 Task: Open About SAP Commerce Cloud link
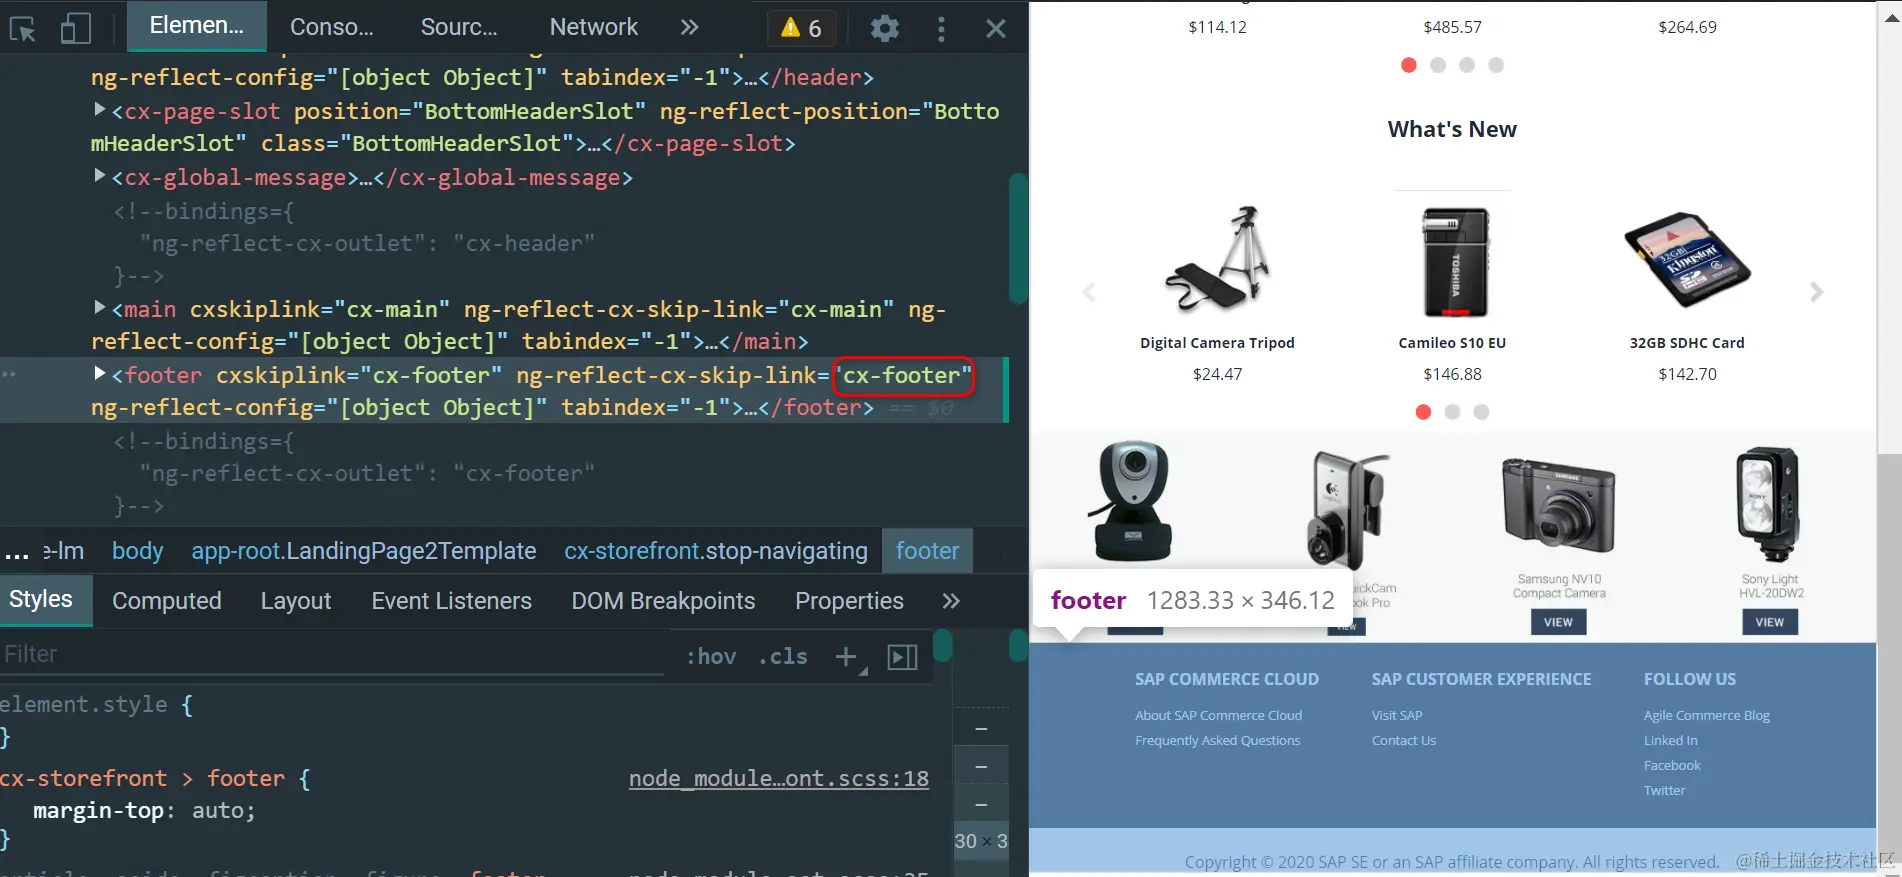[x=1218, y=715]
